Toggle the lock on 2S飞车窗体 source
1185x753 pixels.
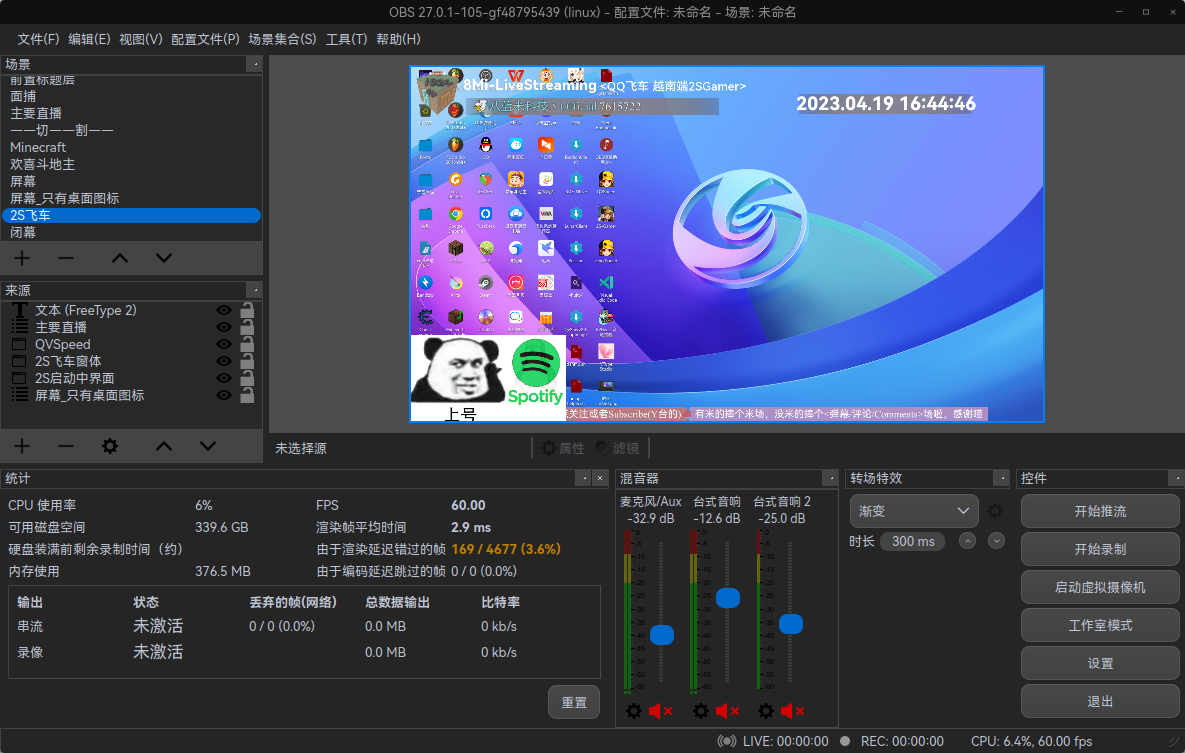[x=247, y=362]
